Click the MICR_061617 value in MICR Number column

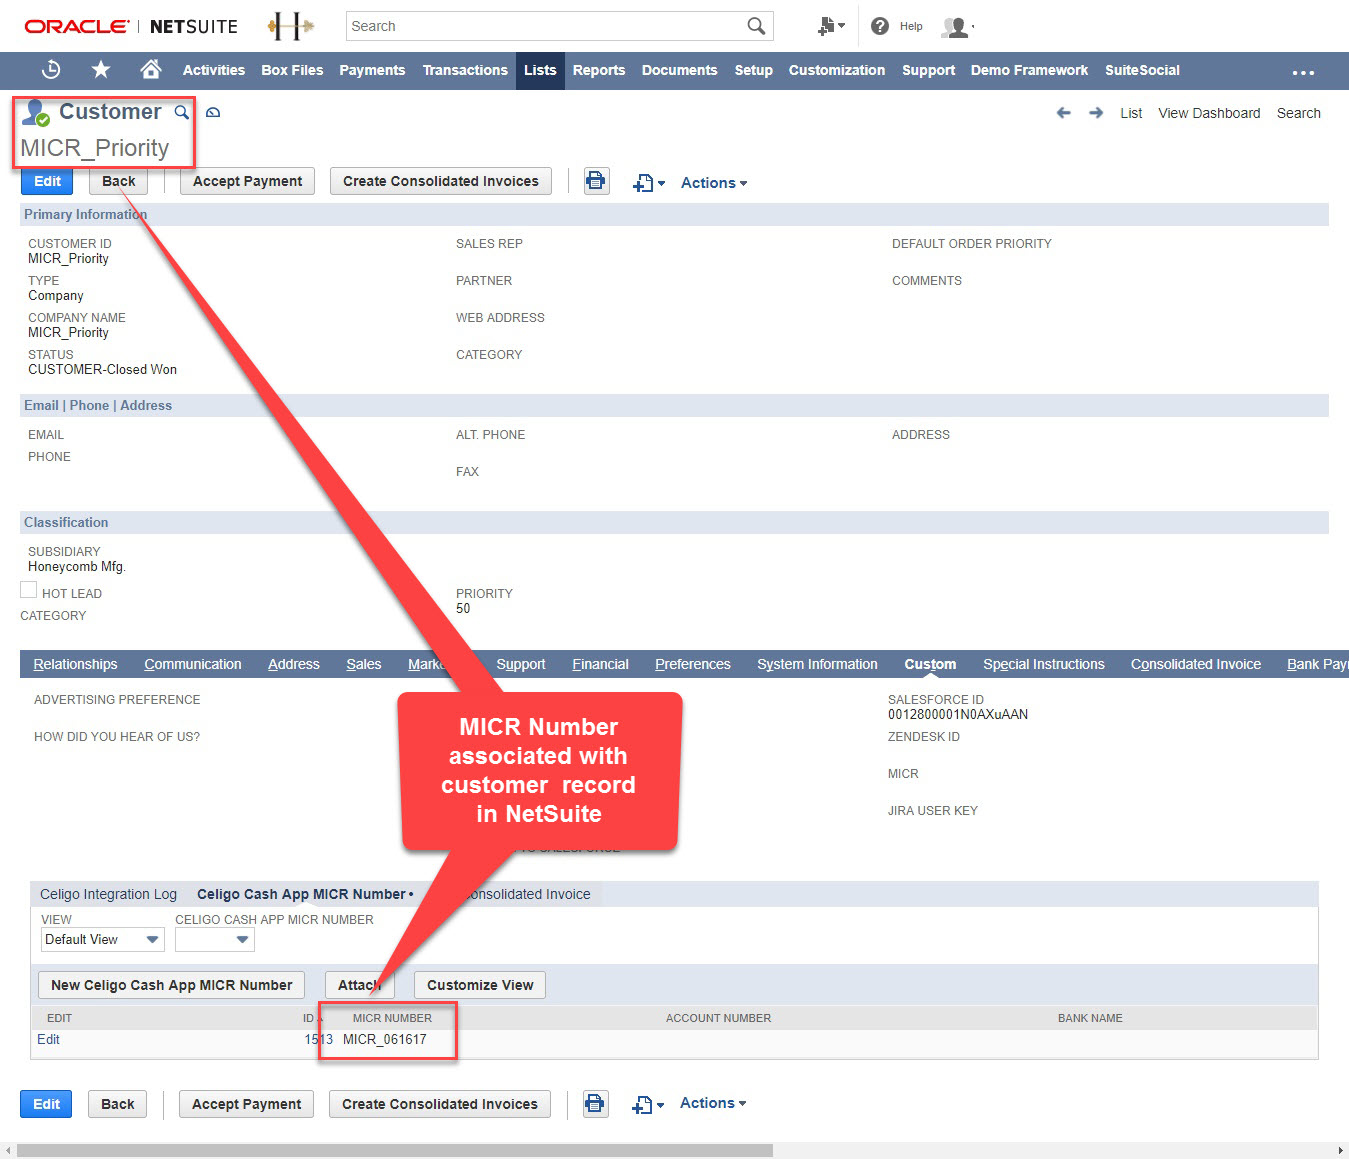(385, 1039)
